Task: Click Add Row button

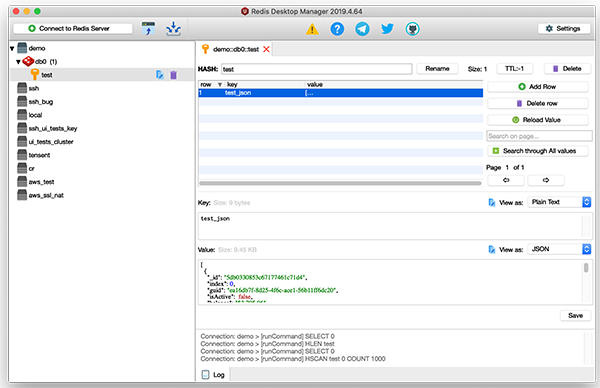Action: pyautogui.click(x=538, y=87)
